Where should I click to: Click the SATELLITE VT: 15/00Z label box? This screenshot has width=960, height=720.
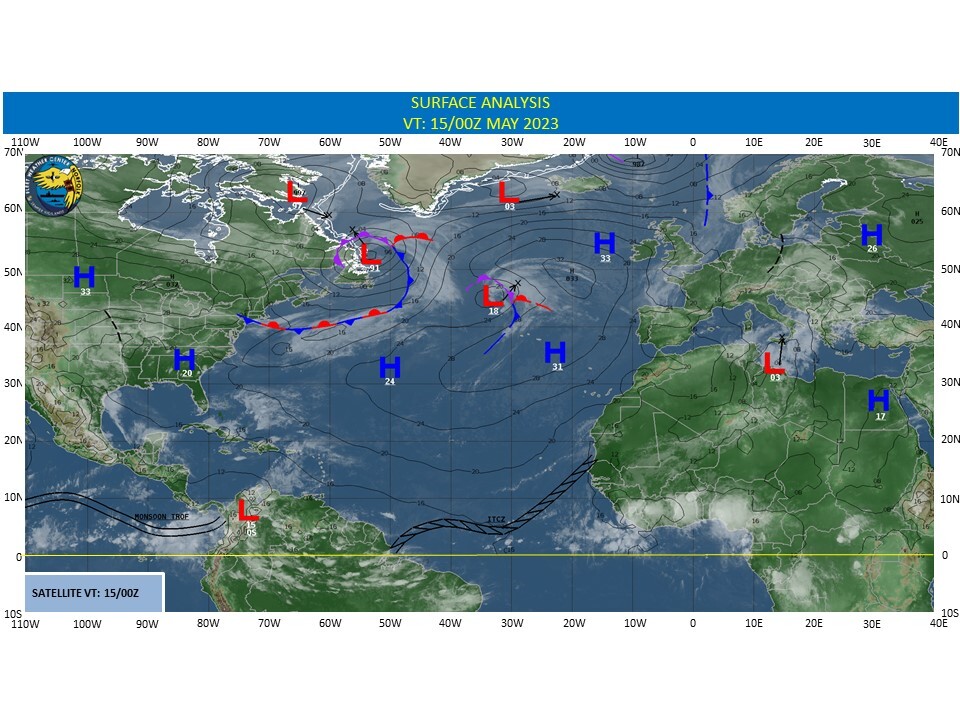pos(94,592)
